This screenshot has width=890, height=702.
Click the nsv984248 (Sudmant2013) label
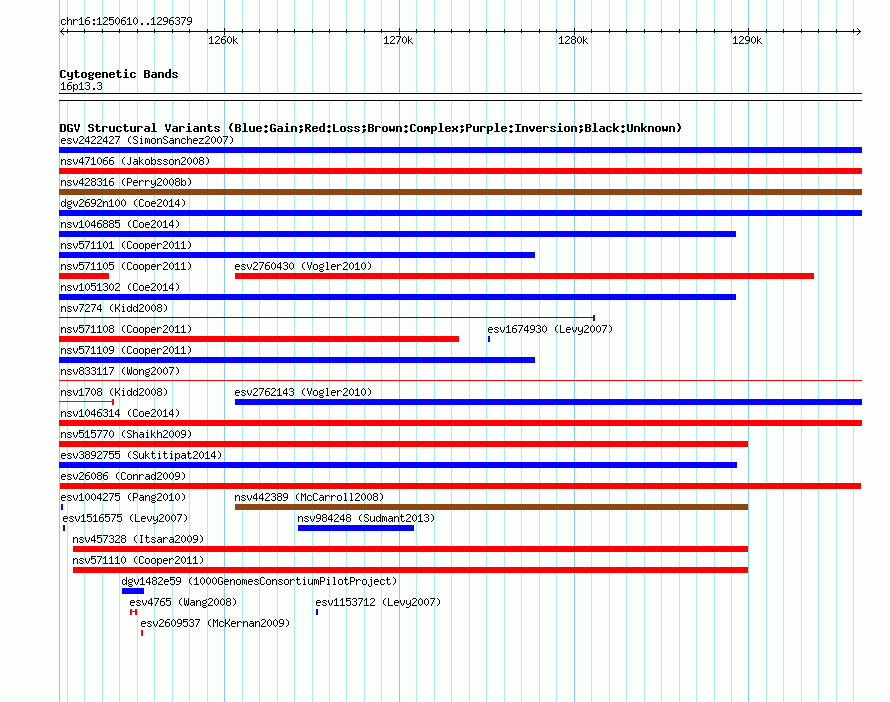pyautogui.click(x=366, y=518)
